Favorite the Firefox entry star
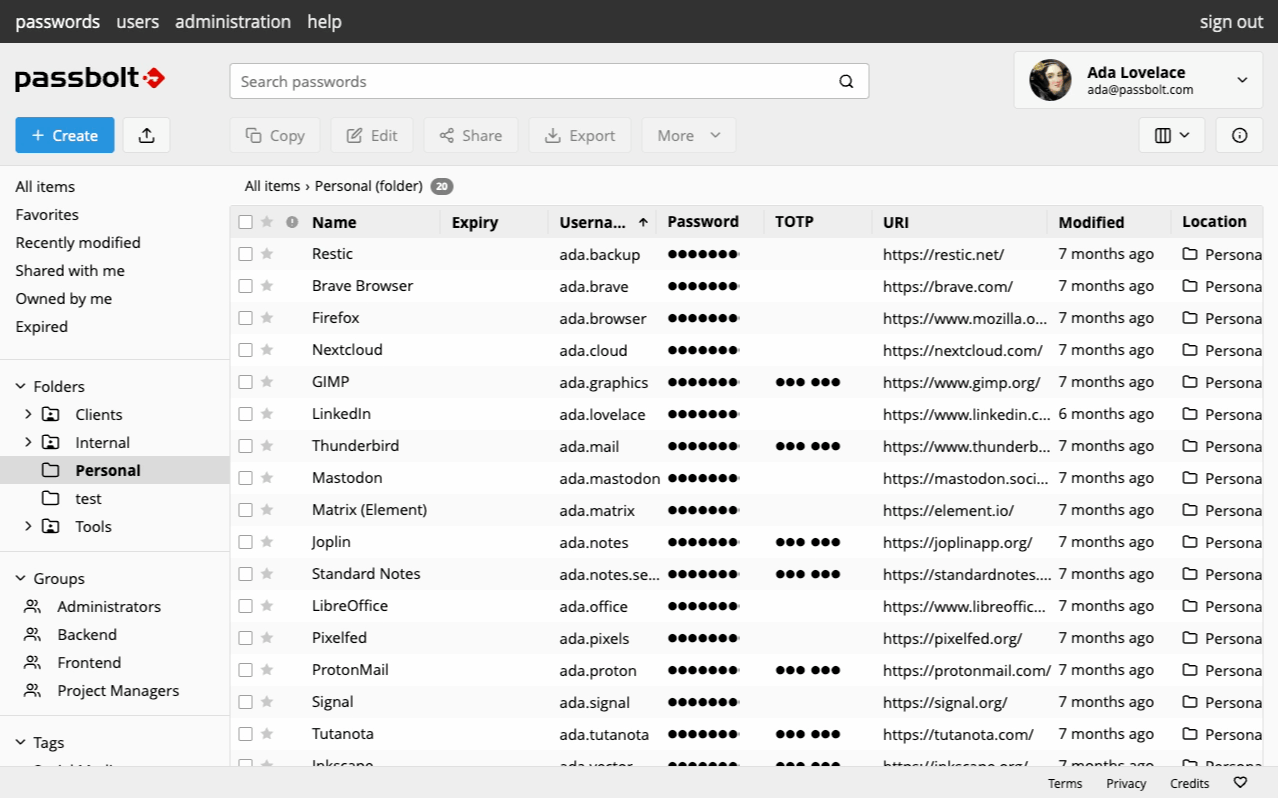Screen dimensions: 1278x798 [267, 318]
